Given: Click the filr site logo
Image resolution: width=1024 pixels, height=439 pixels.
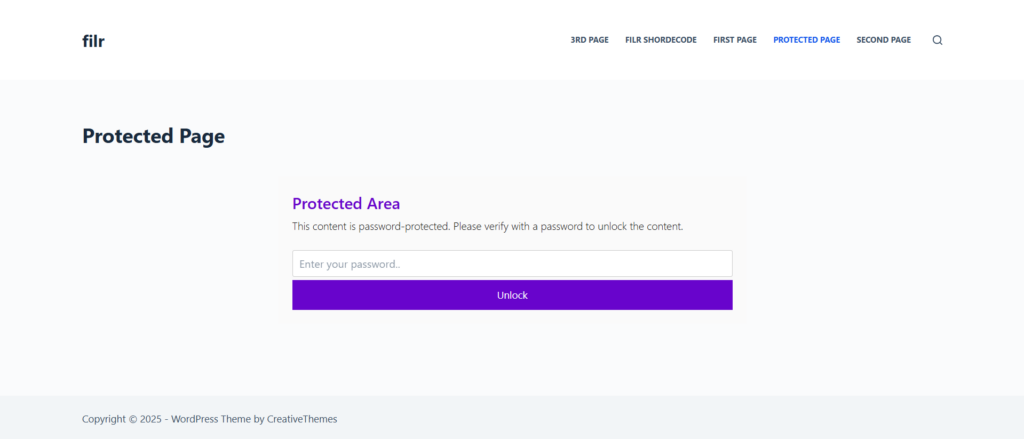Looking at the screenshot, I should [93, 41].
